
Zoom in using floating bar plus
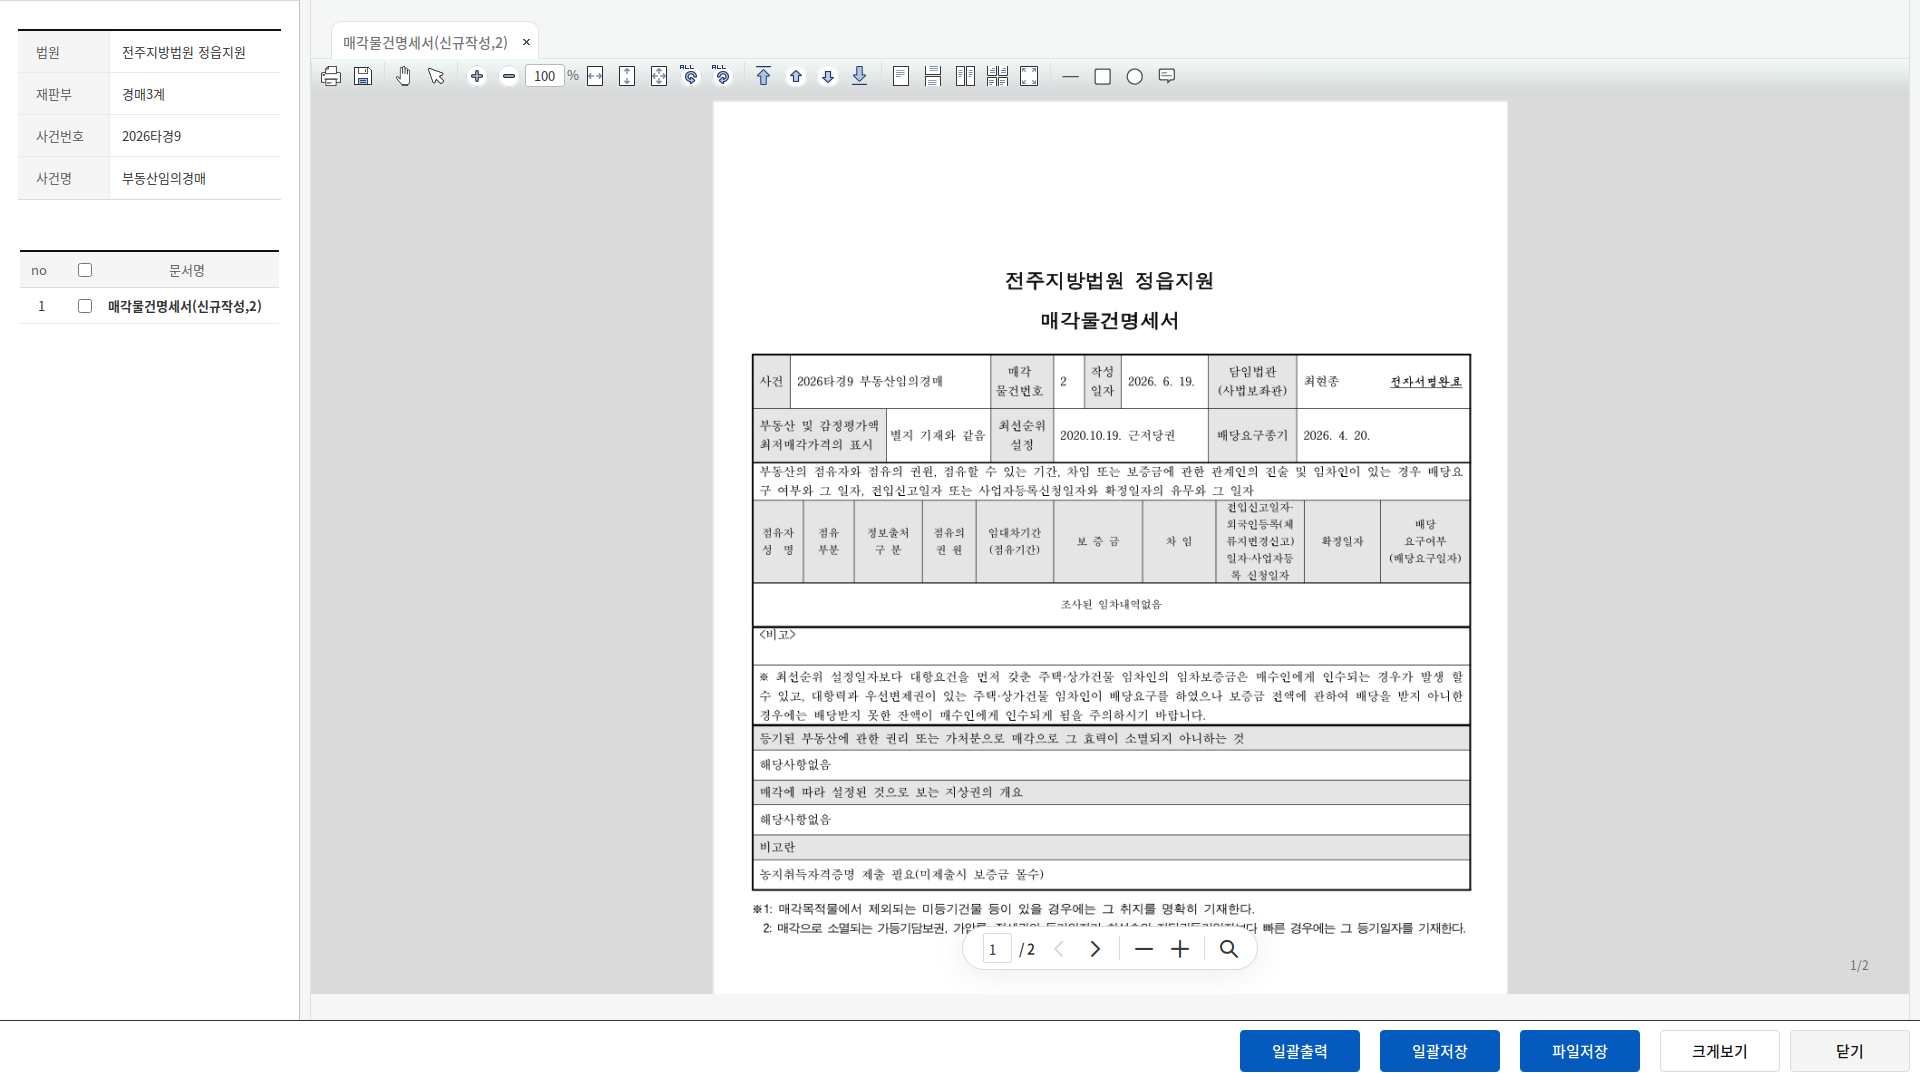click(1180, 949)
